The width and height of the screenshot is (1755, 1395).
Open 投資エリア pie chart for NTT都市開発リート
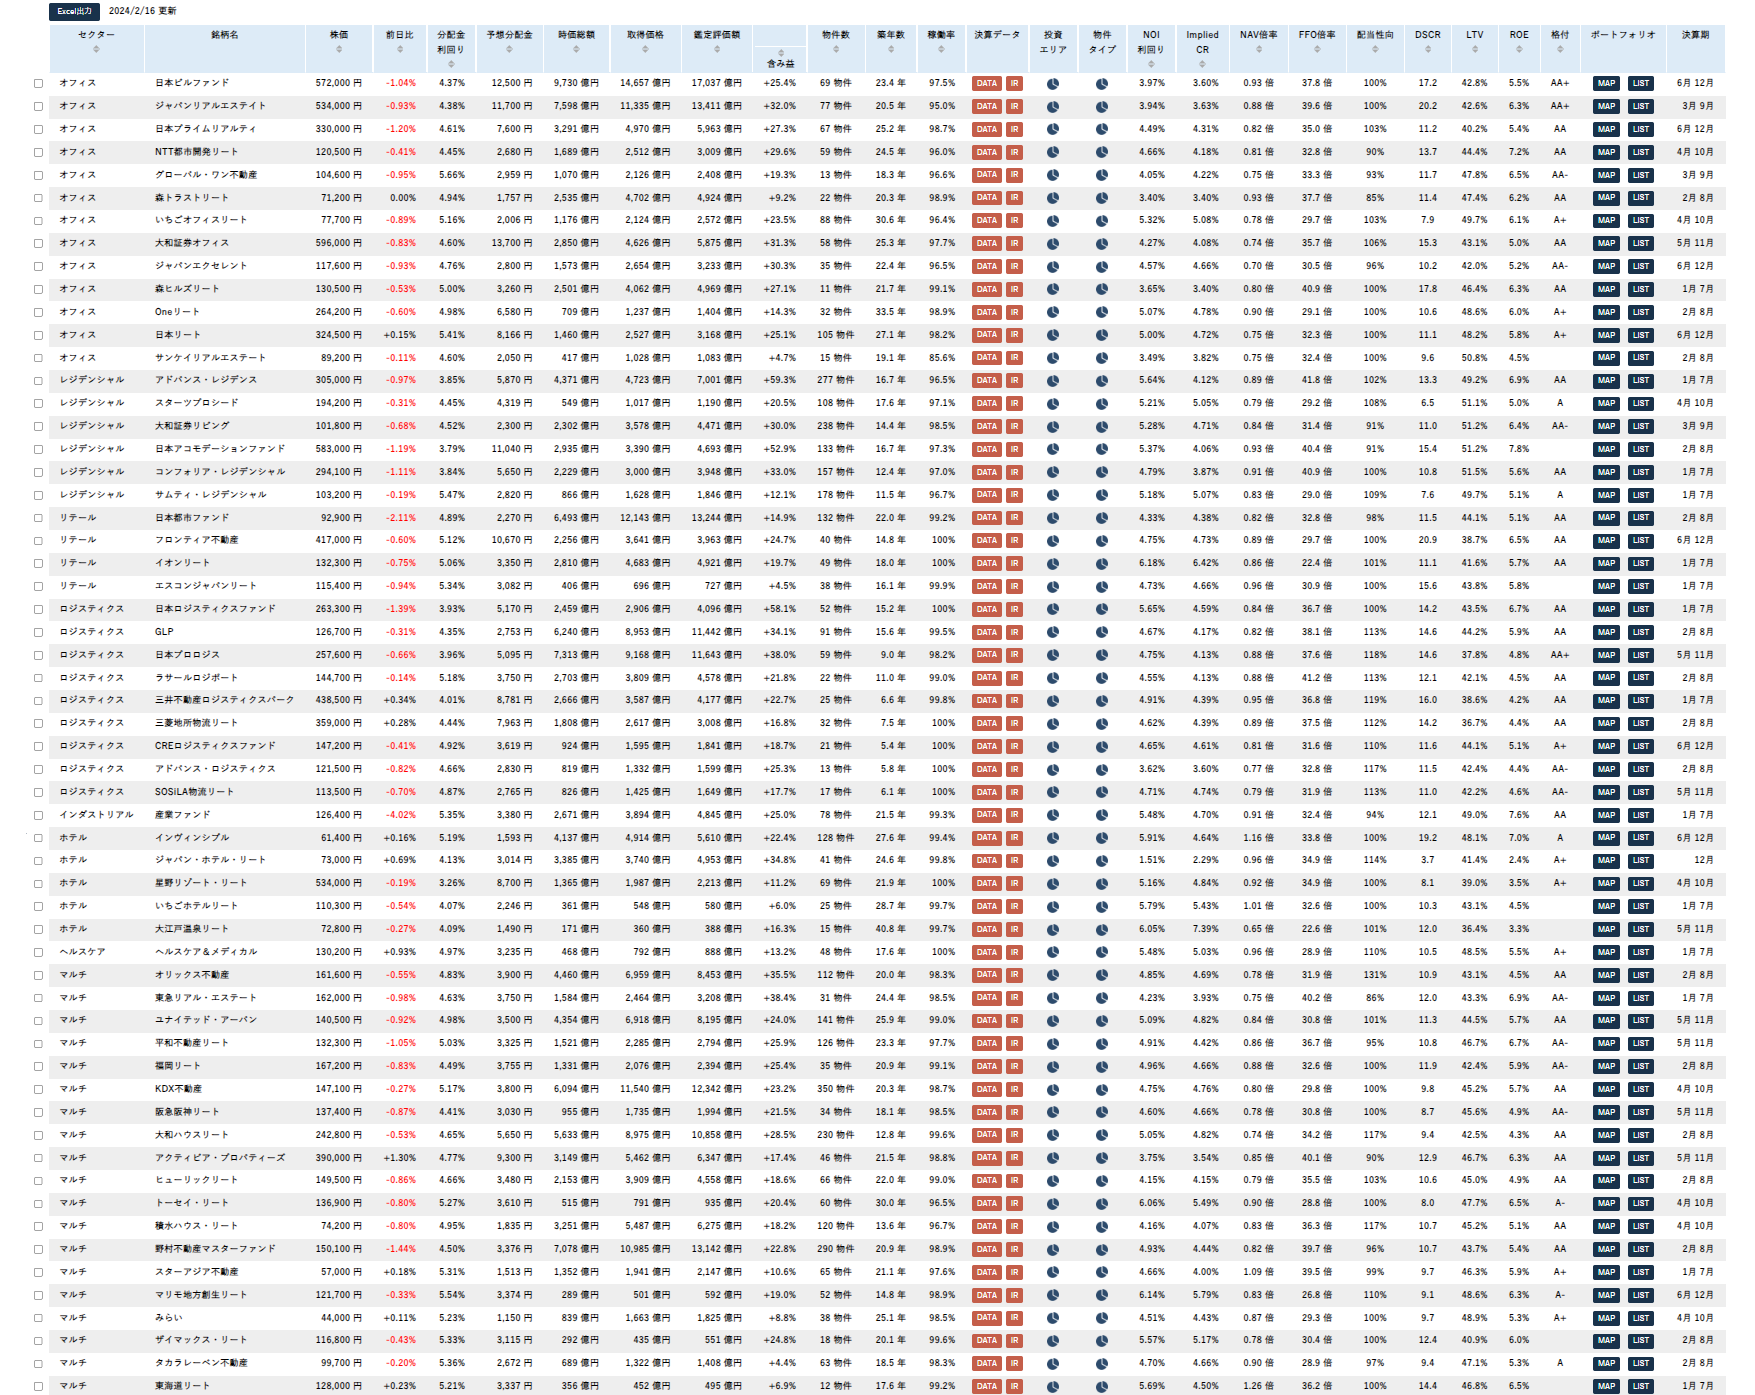pyautogui.click(x=1053, y=152)
